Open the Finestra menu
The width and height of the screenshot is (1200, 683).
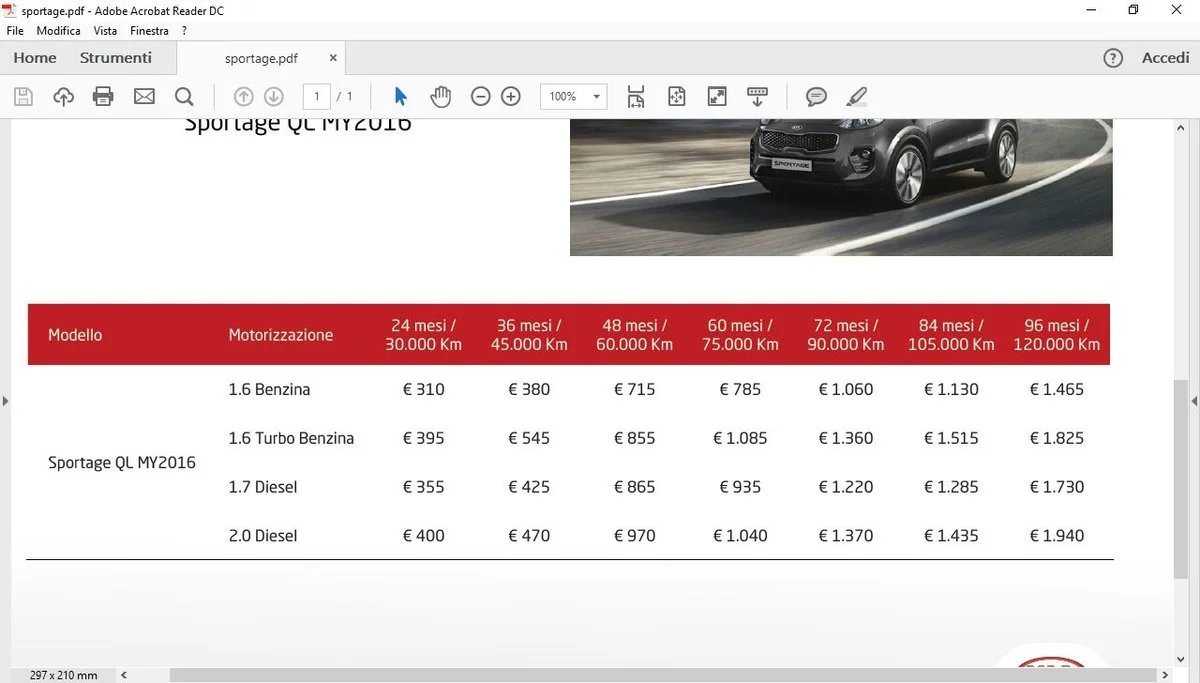pyautogui.click(x=149, y=31)
